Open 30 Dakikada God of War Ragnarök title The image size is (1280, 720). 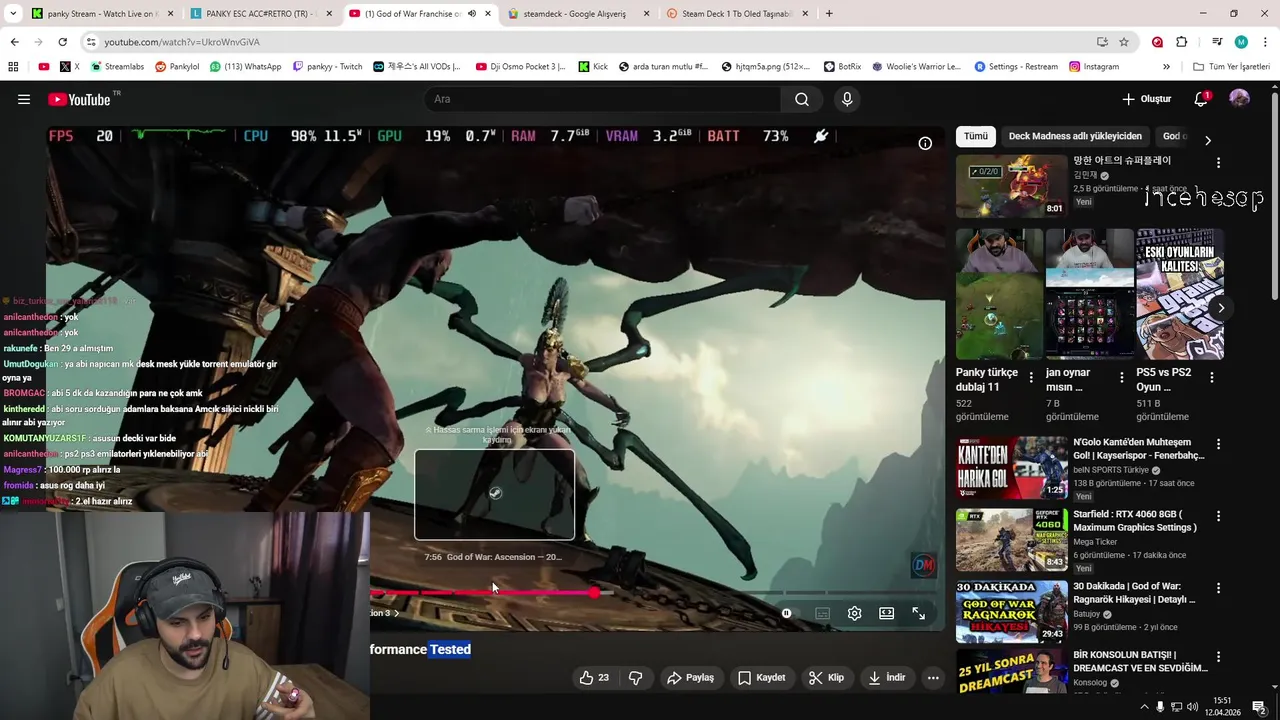[1134, 593]
